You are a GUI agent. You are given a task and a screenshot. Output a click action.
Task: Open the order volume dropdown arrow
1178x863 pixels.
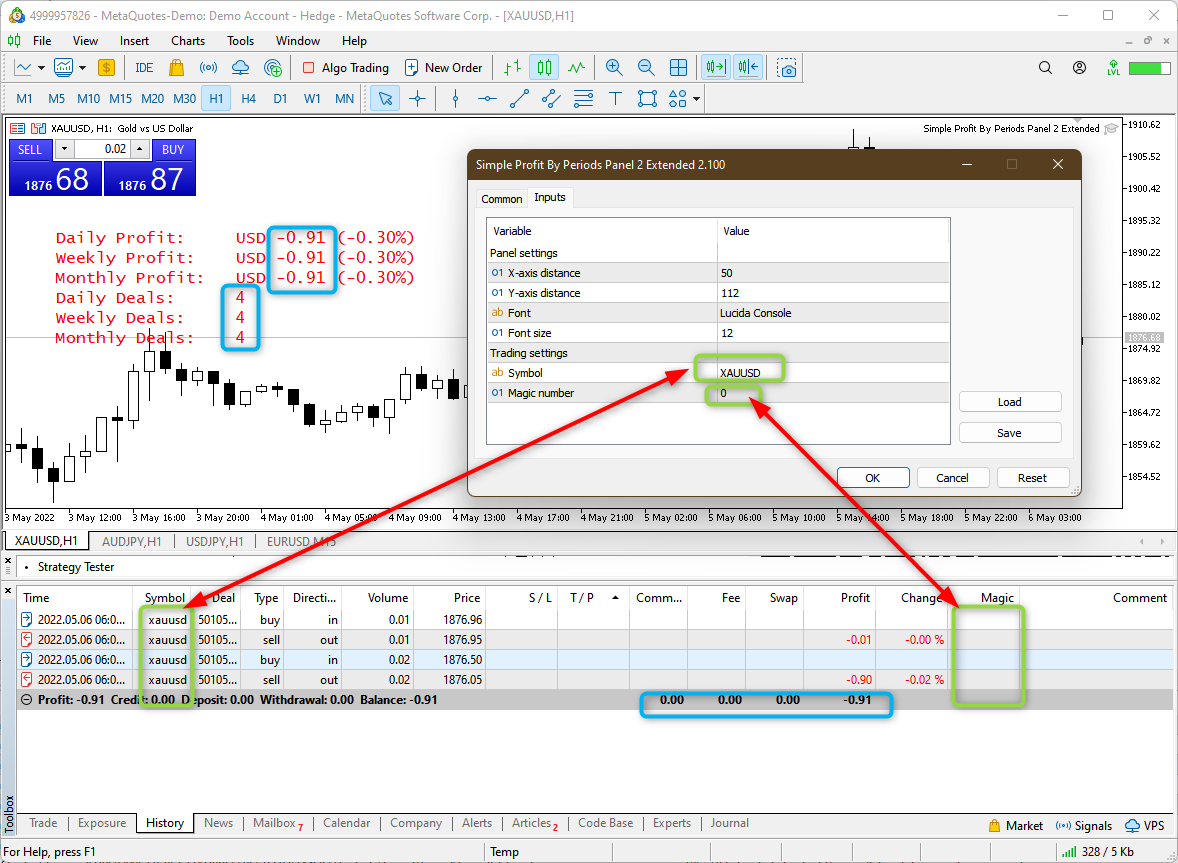coord(64,148)
